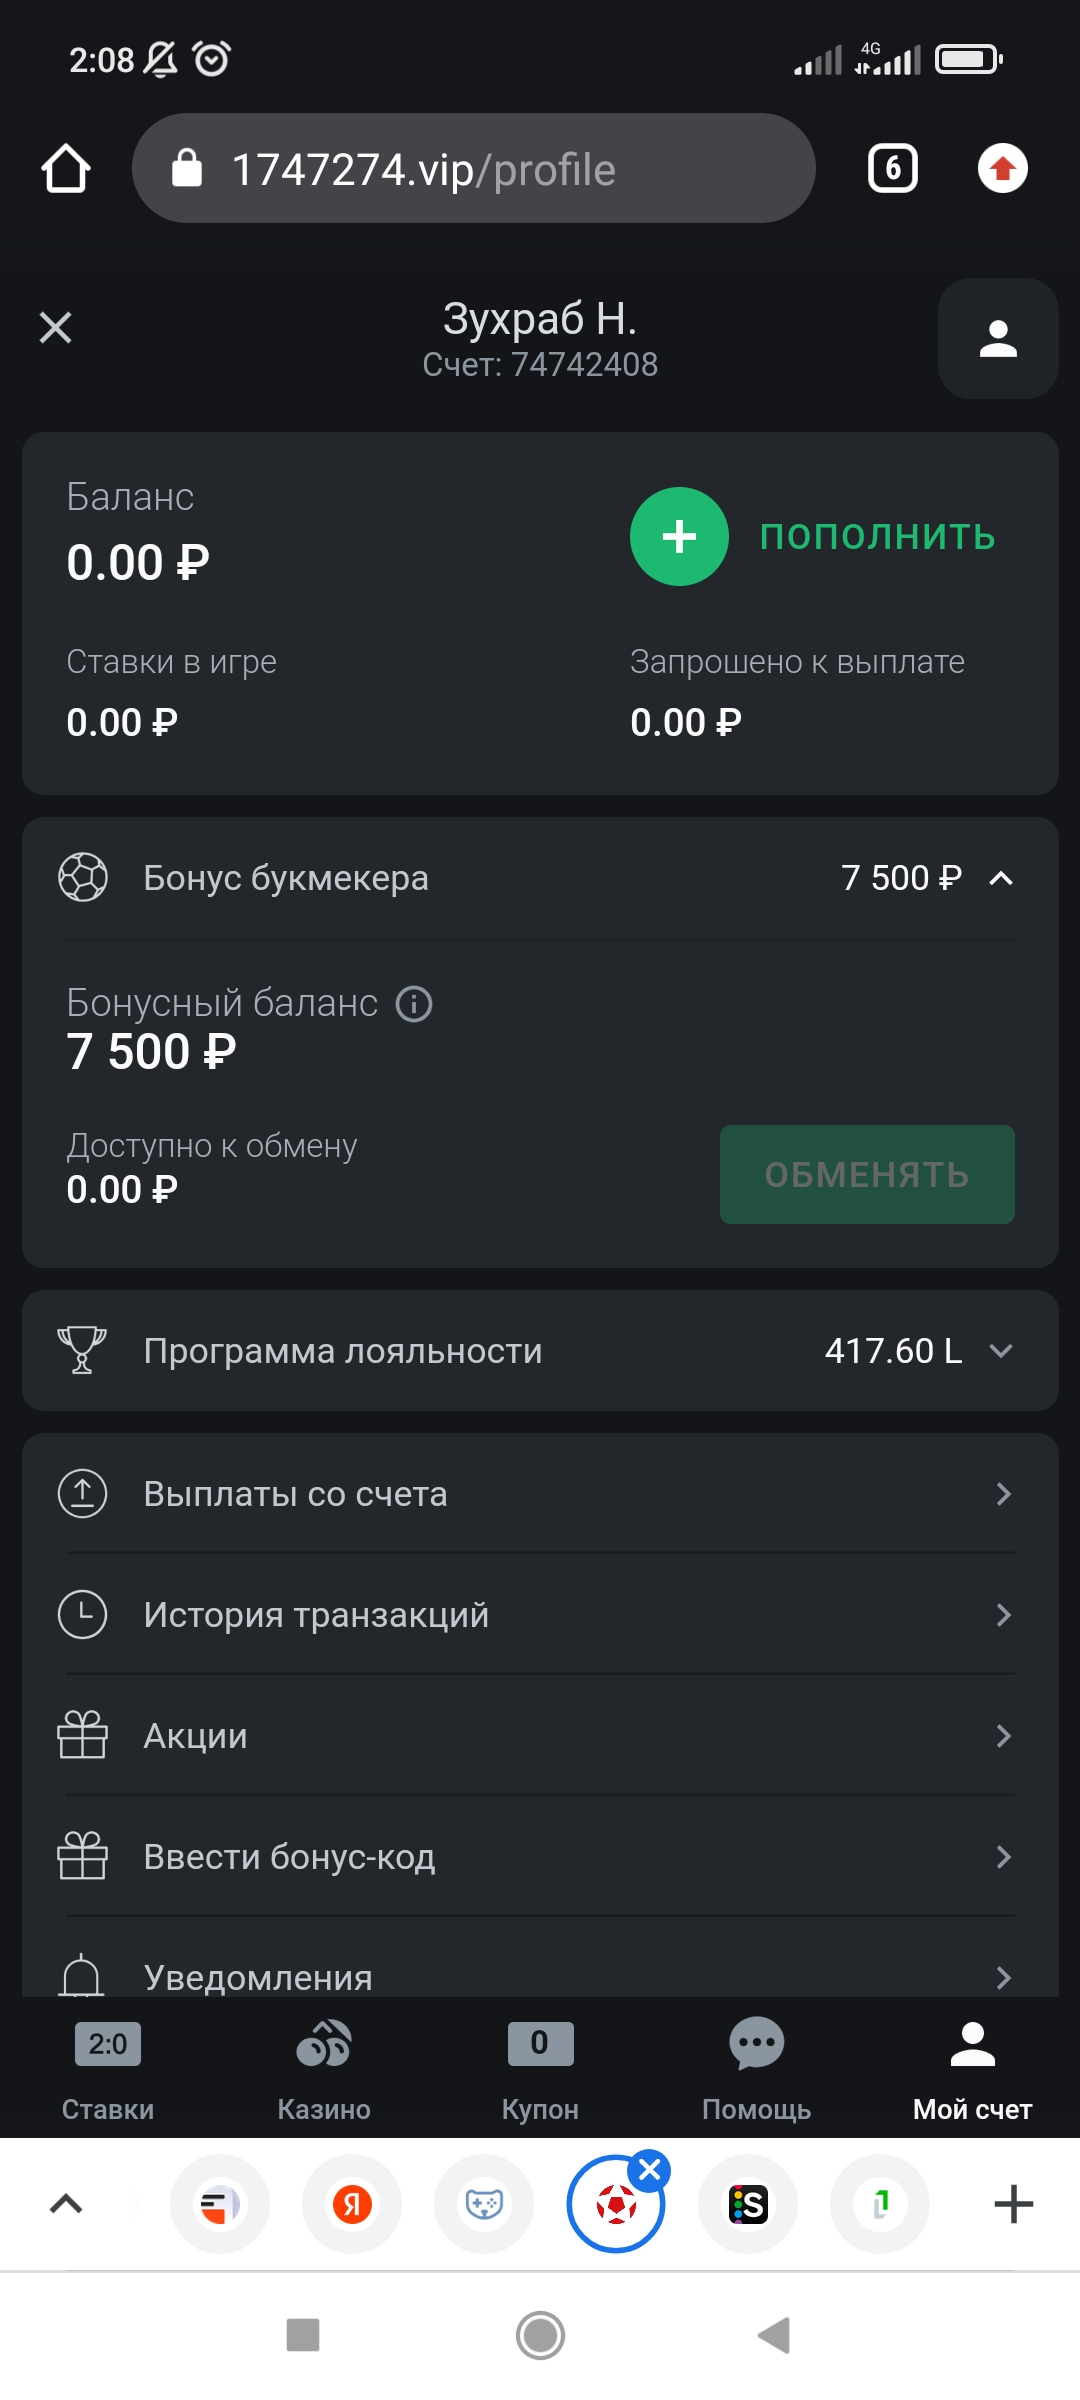Click the ПОПОЛНИТЬ text link
Screen dimensions: 1080x2400
[878, 537]
